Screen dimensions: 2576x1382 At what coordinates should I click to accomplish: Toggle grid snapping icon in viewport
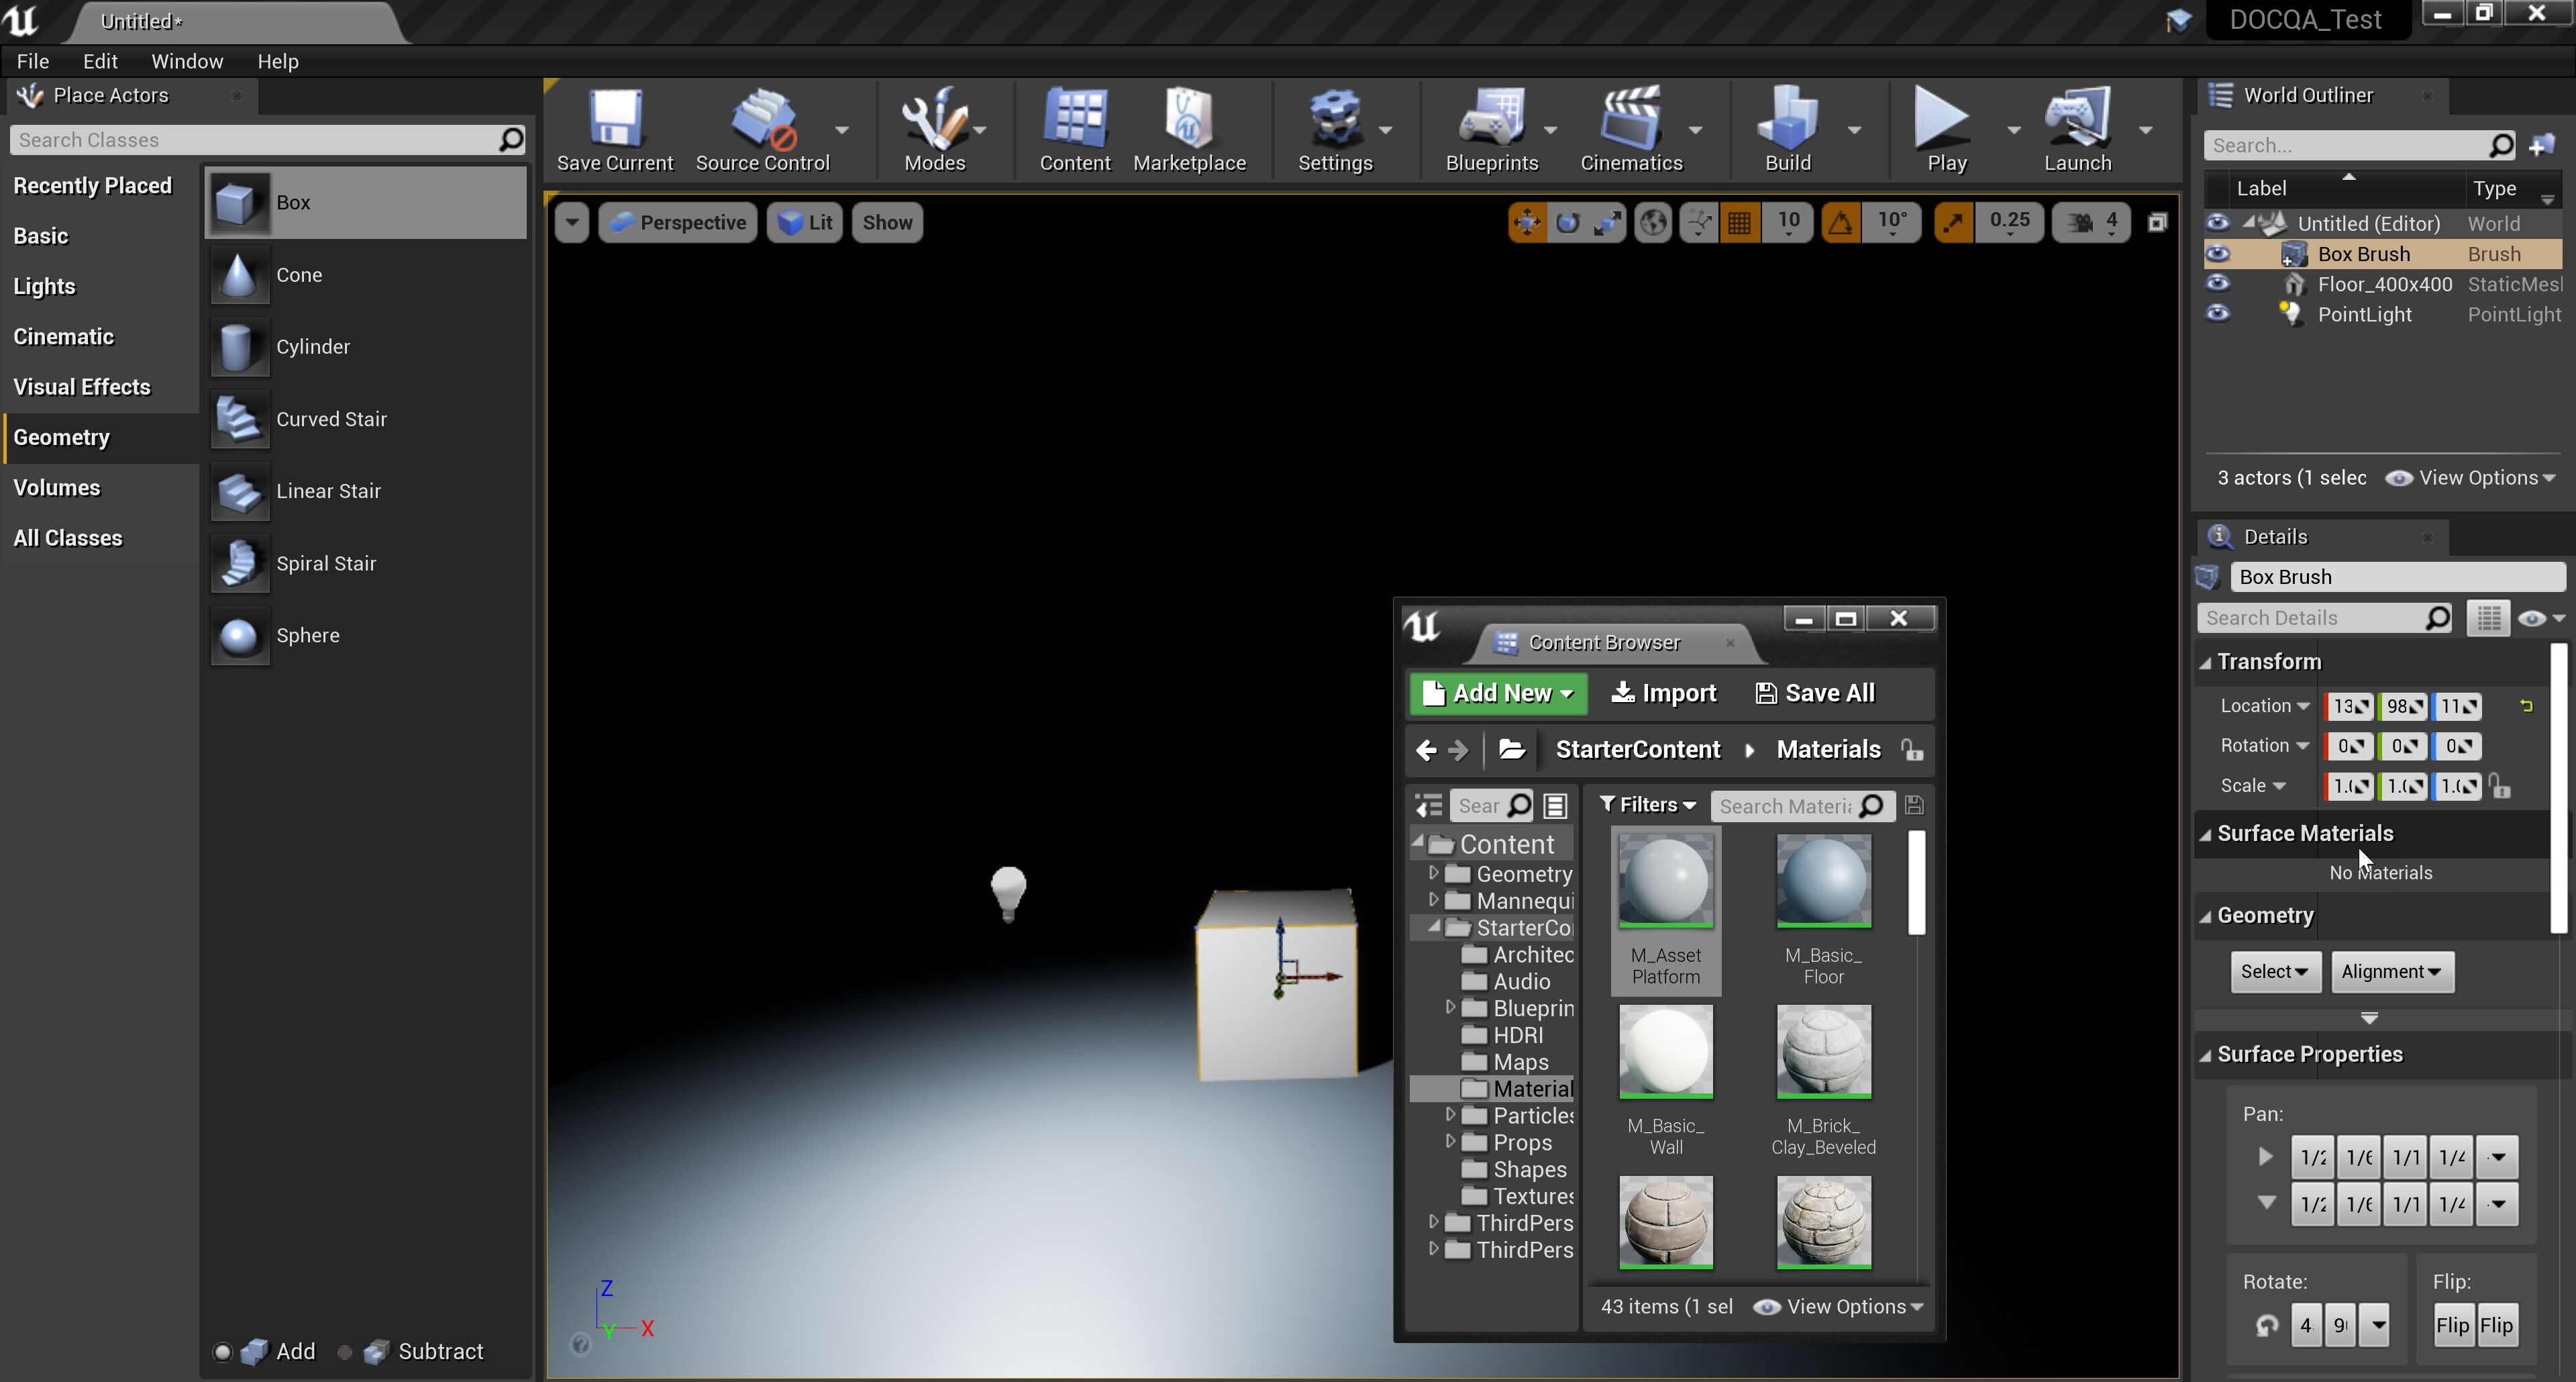(1739, 223)
